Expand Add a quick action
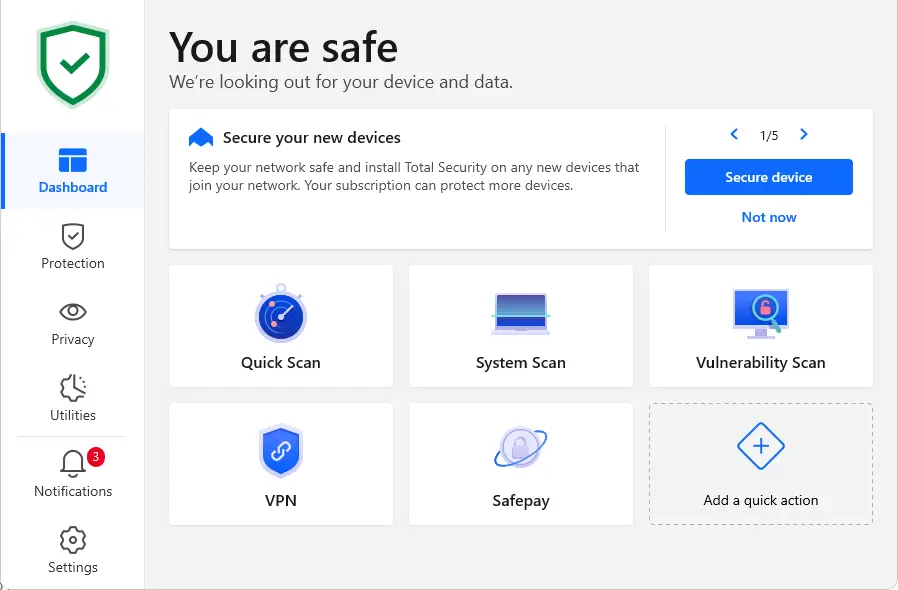The width and height of the screenshot is (898, 590). pyautogui.click(x=760, y=463)
